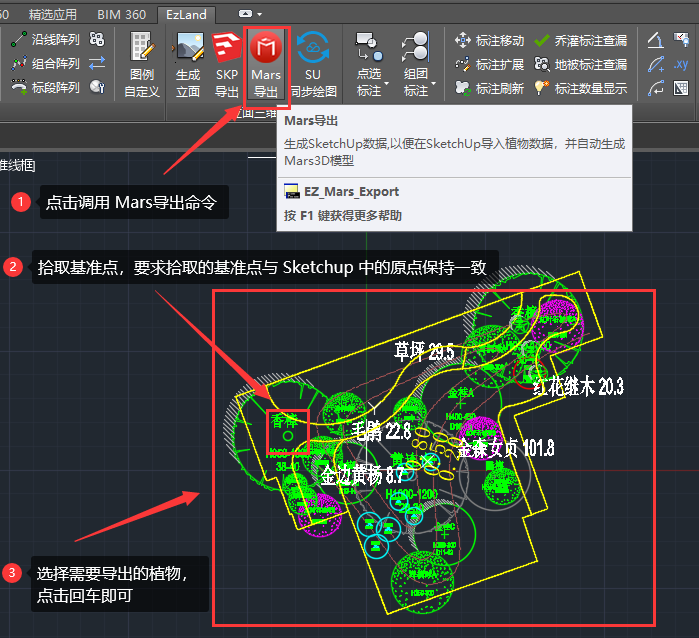699x638 pixels.
Task: Click the 标注移动 move annotation tool
Action: 489,41
